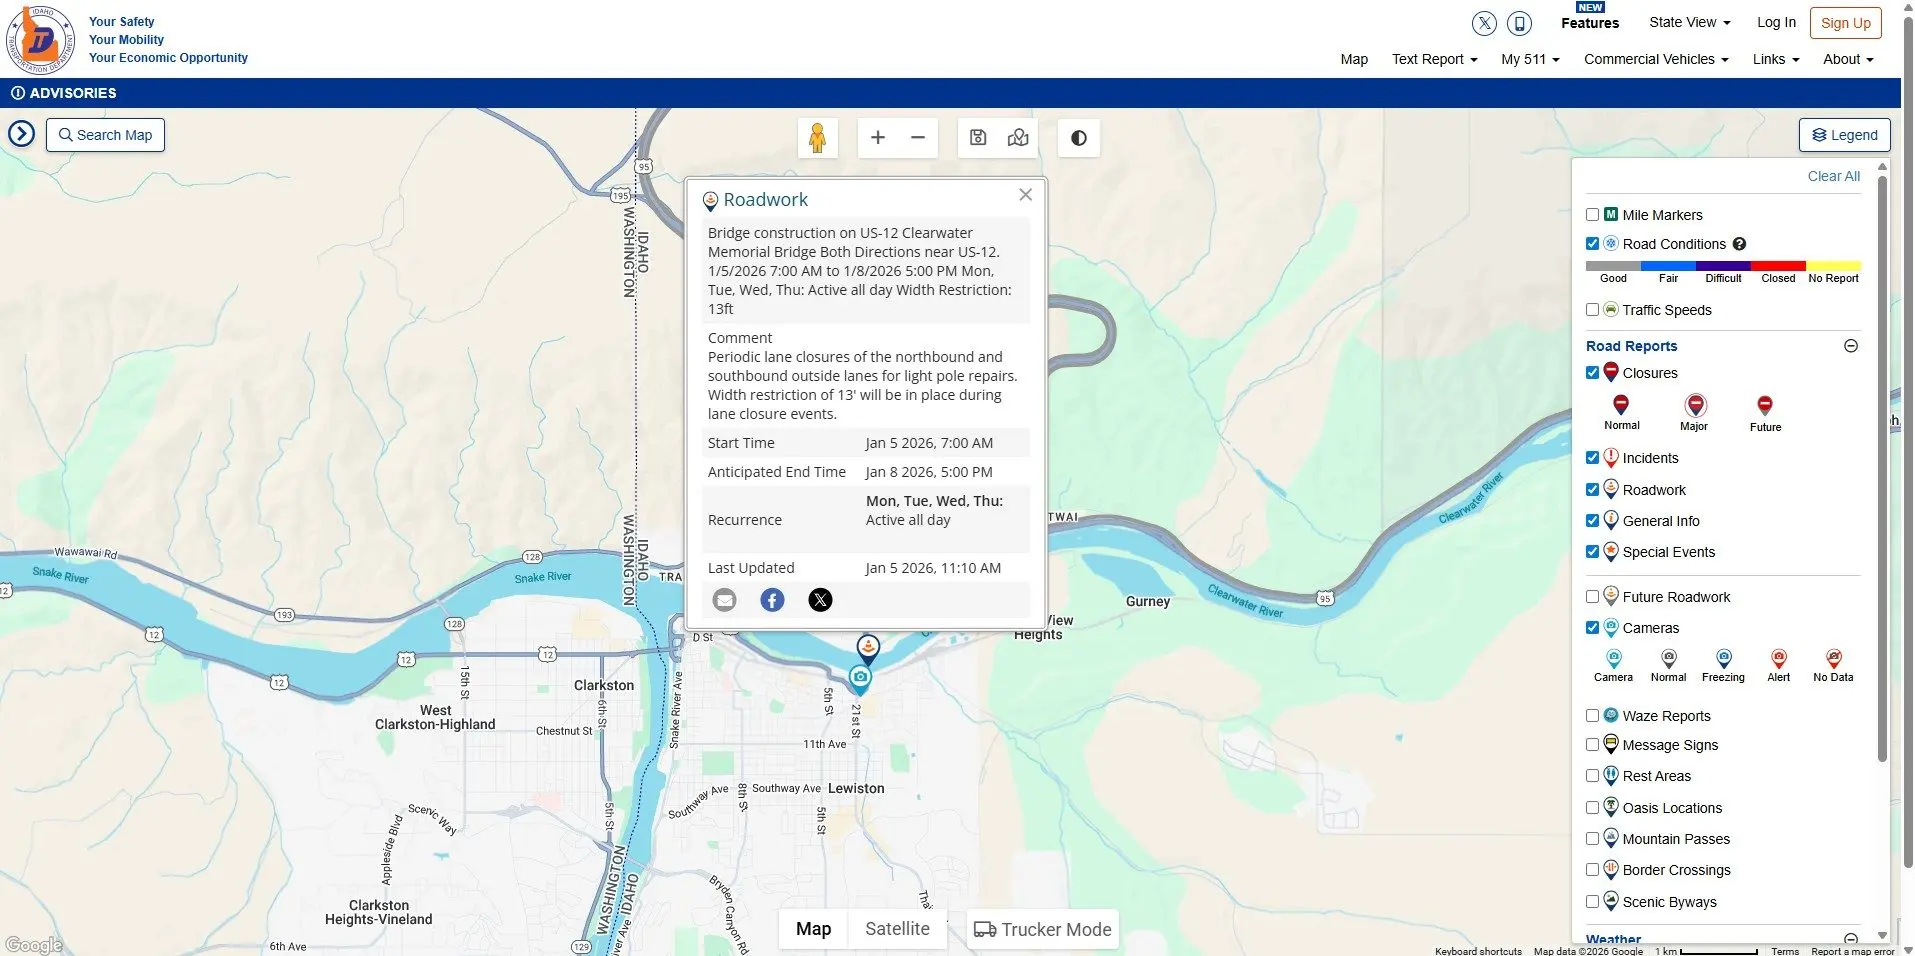Expand the Commercial Vehicles menu
This screenshot has width=1915, height=956.
click(1655, 59)
